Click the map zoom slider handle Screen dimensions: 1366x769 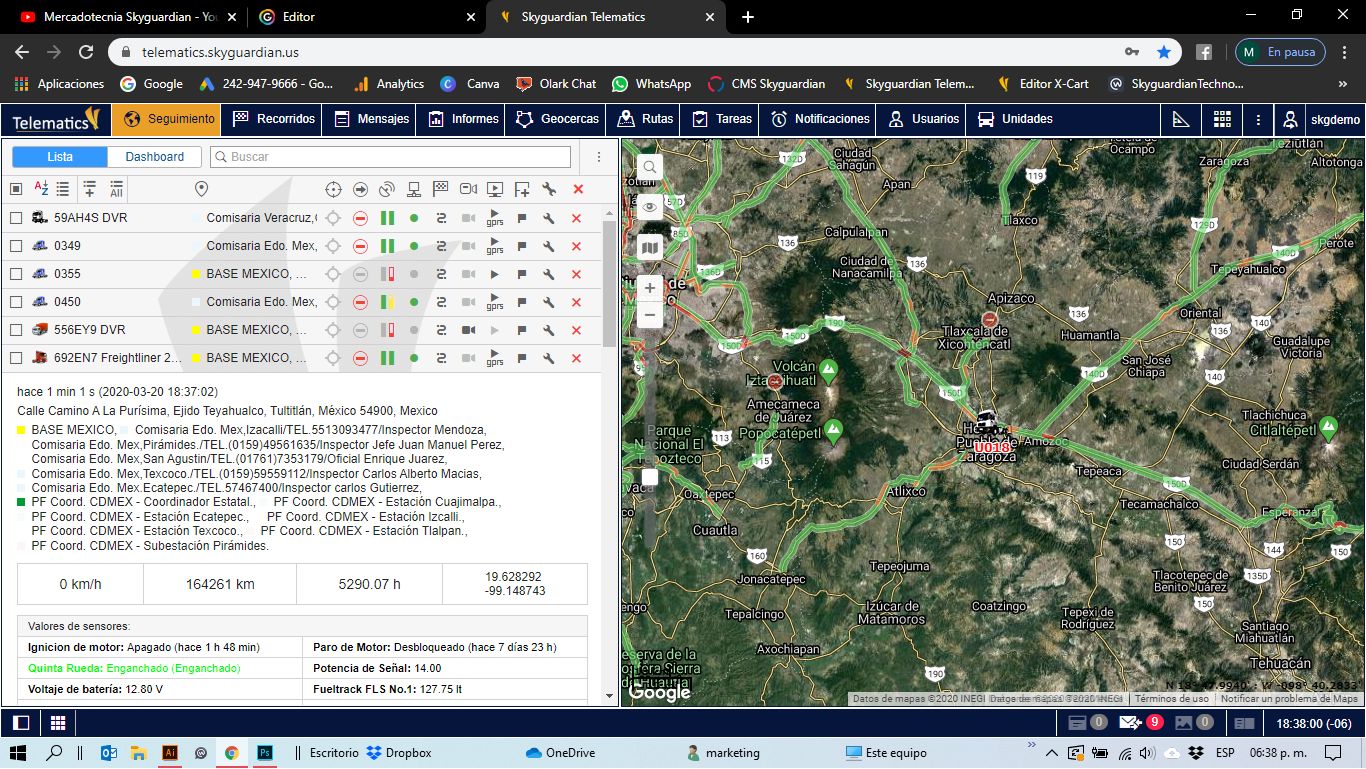650,477
